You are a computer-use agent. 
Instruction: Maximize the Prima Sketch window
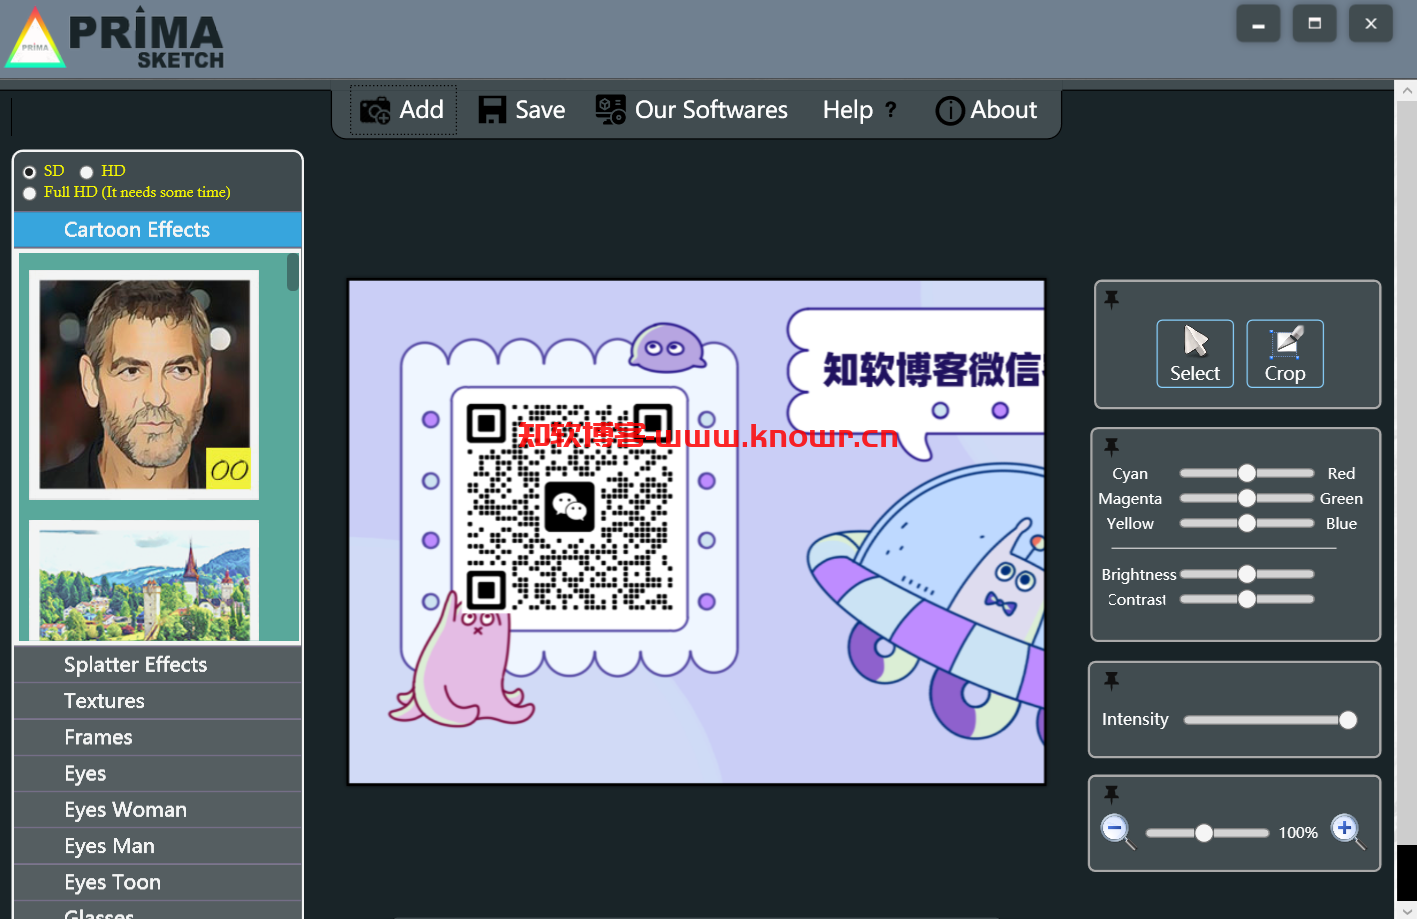click(x=1314, y=24)
